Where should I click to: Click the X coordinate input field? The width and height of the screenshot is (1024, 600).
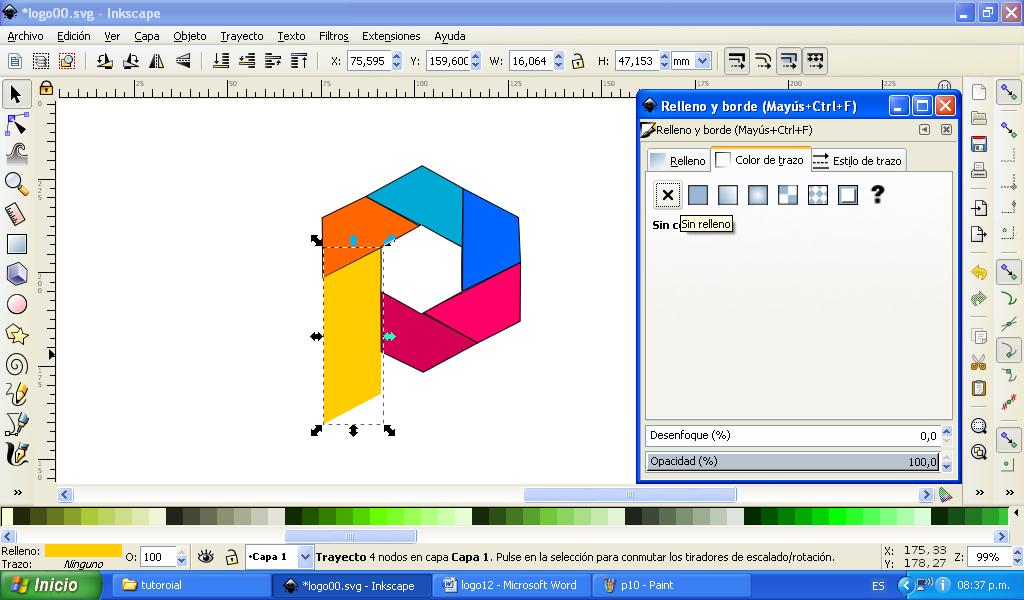[x=369, y=61]
